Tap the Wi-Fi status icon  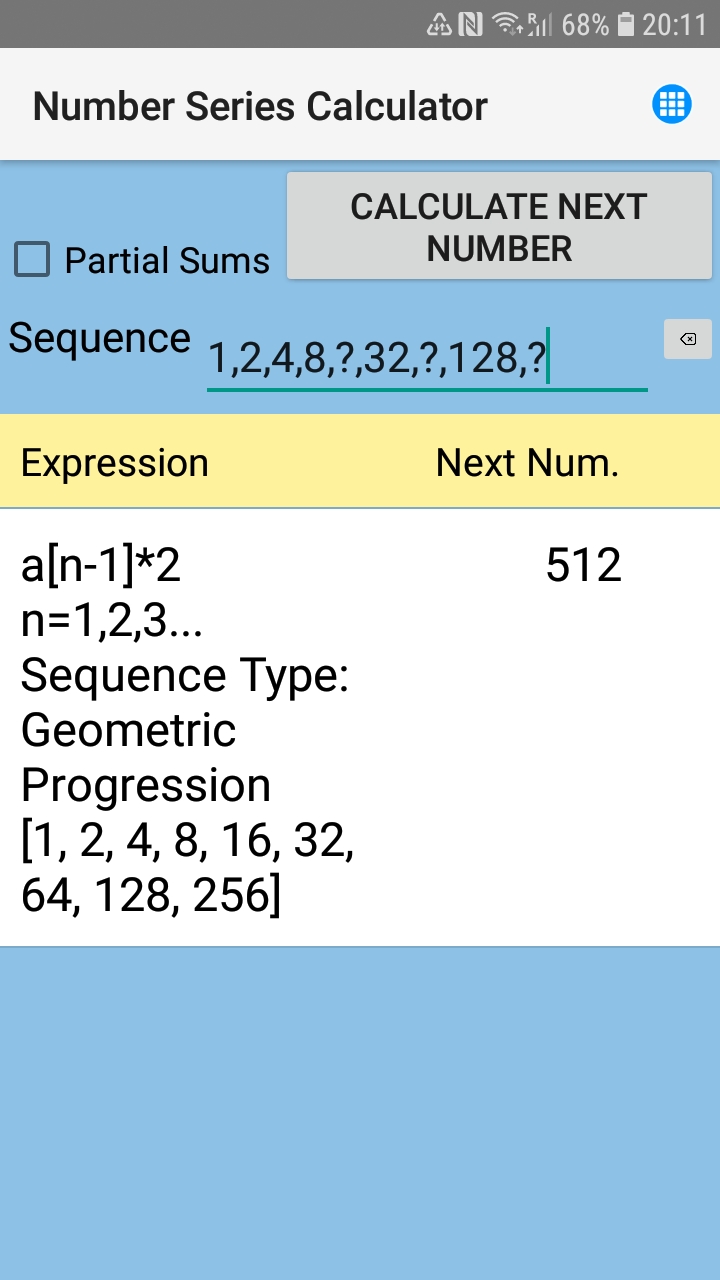(x=508, y=24)
